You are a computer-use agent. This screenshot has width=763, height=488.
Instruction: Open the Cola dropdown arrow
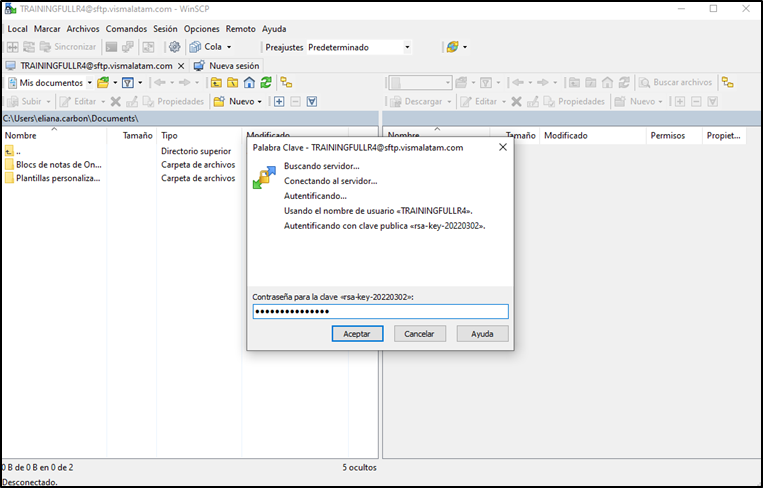point(229,47)
